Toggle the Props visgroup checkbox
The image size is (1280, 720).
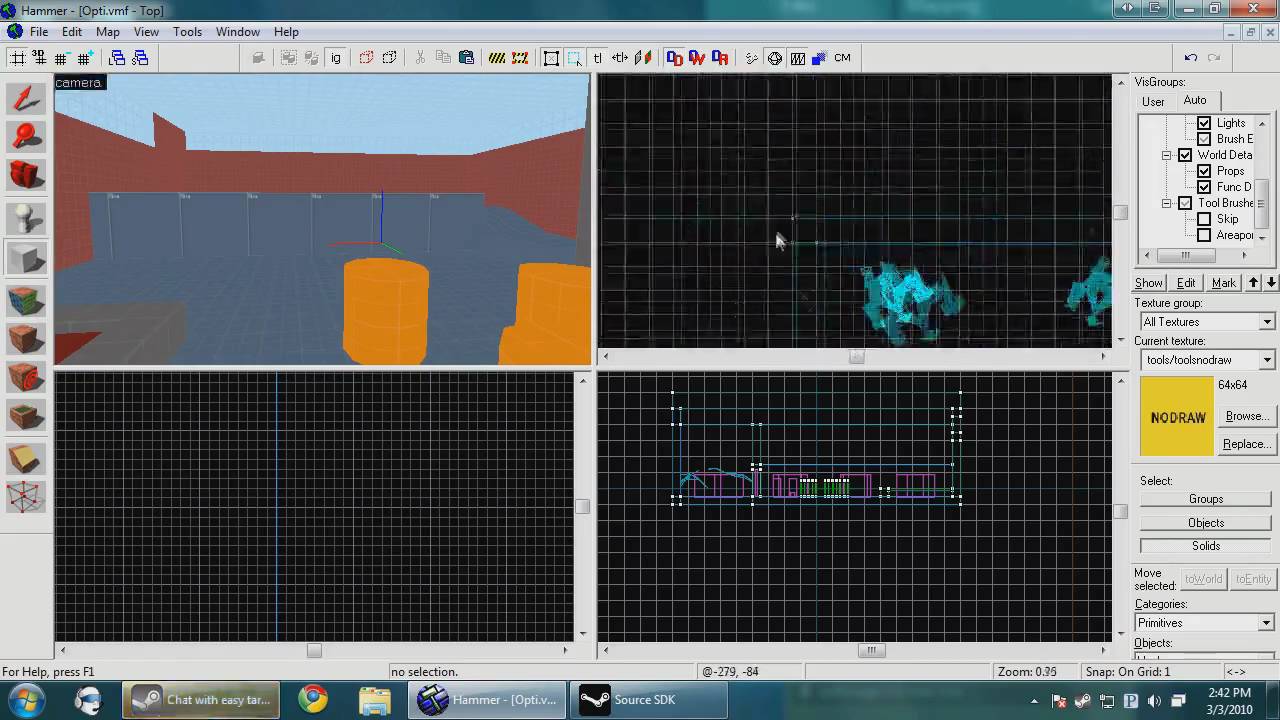pos(1204,171)
